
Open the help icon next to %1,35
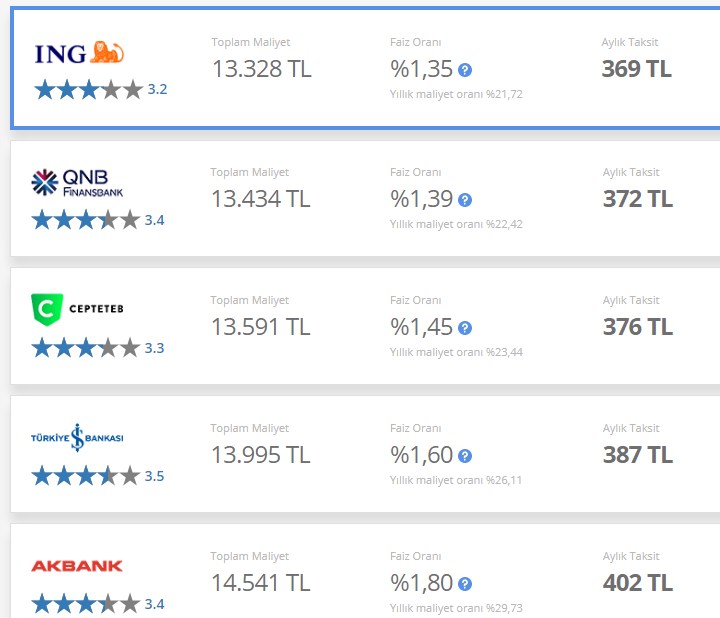465,70
